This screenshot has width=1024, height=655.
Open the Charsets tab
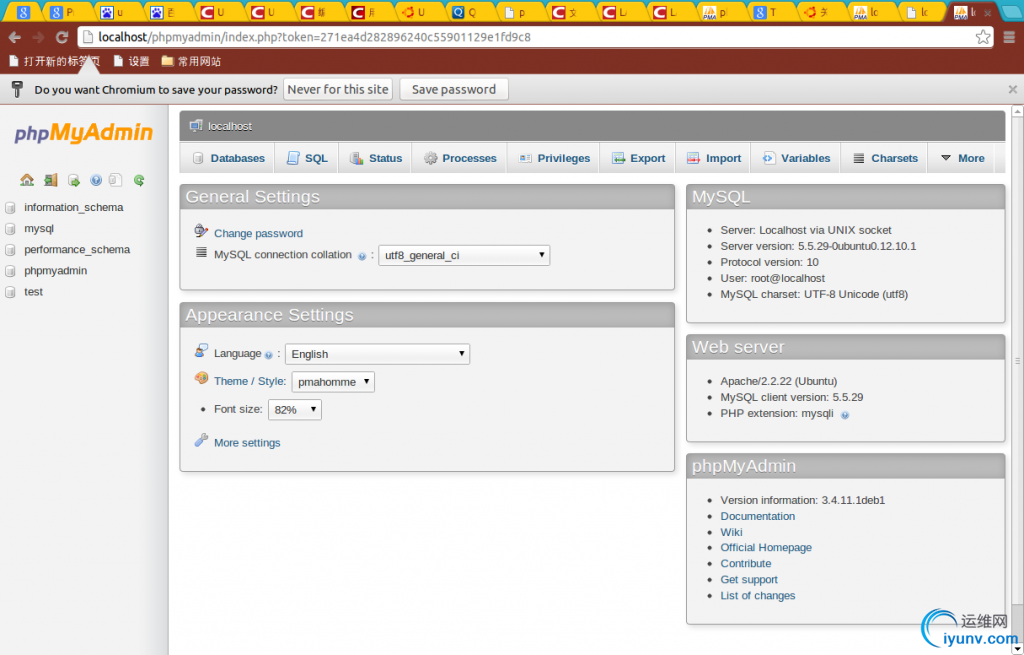(x=885, y=158)
